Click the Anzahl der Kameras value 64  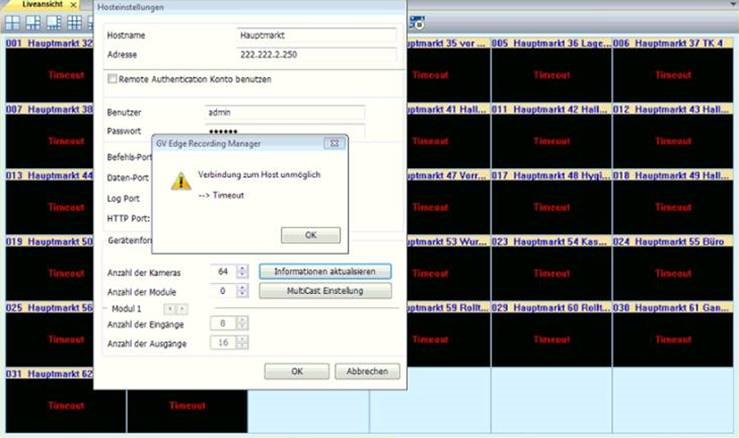(x=223, y=272)
